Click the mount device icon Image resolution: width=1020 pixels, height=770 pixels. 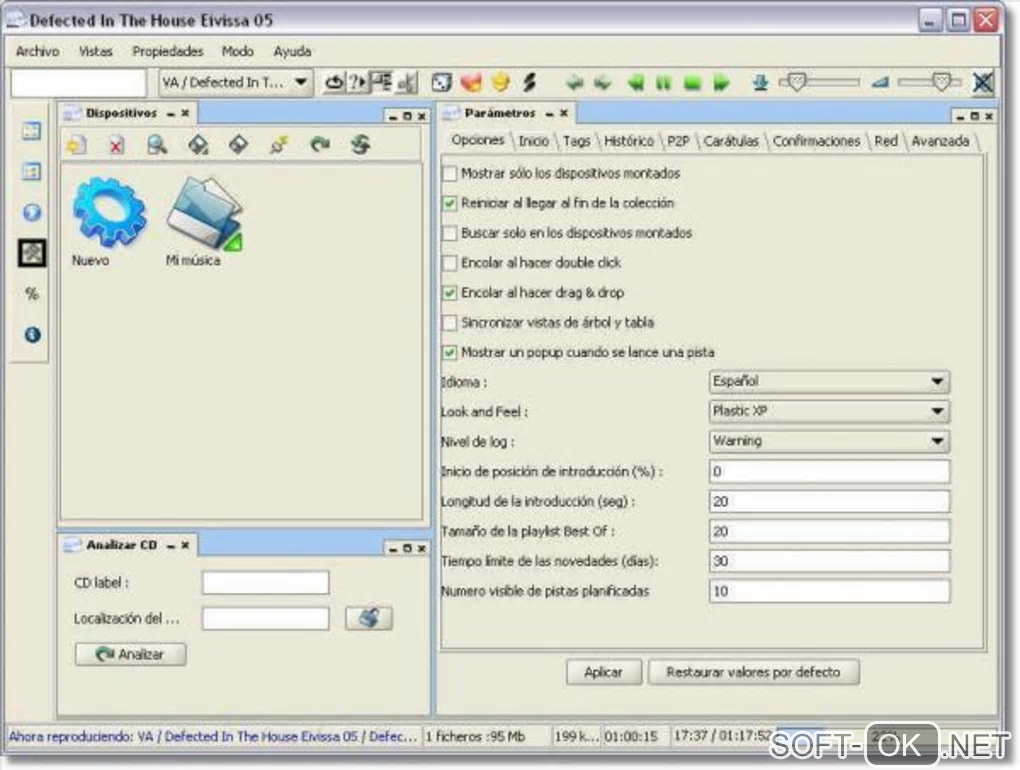(198, 144)
